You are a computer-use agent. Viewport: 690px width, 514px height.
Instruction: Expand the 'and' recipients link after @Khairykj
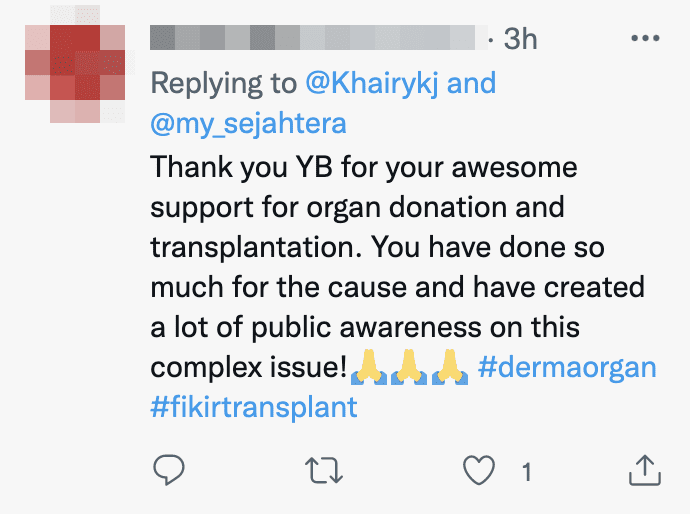[x=471, y=83]
